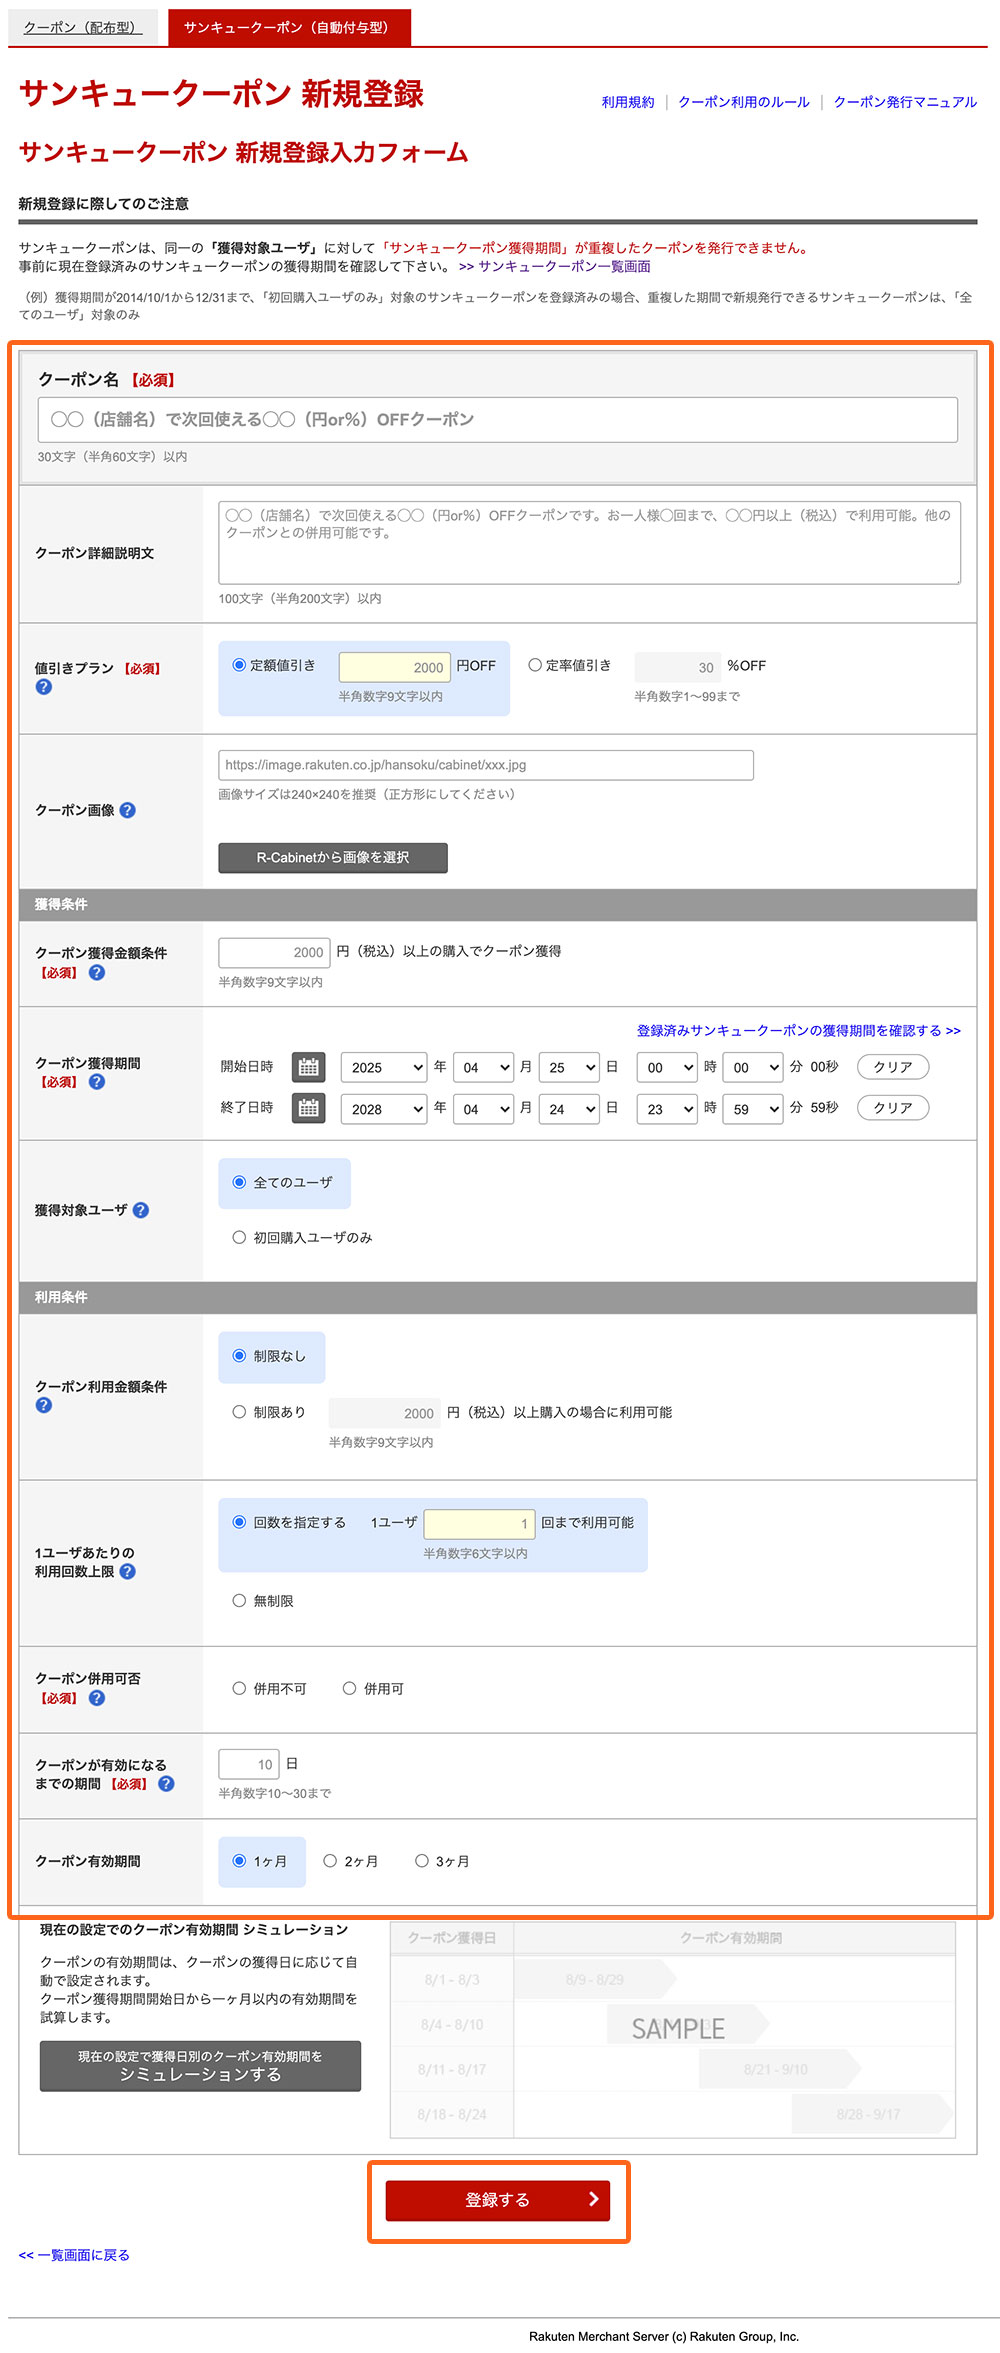Image resolution: width=1000 pixels, height=2353 pixels.
Task: Open start day dropdown showing 25
Action: [x=570, y=1067]
